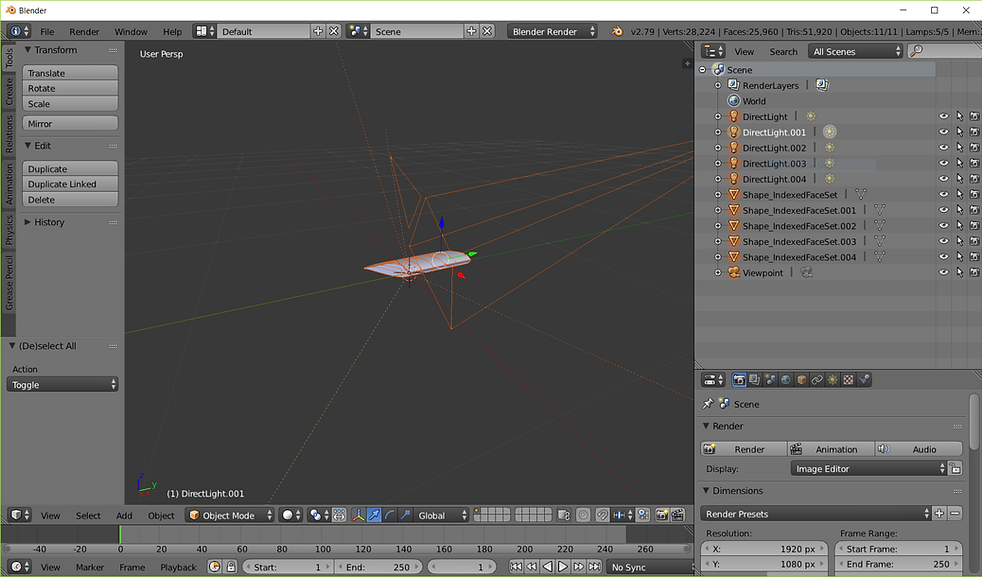Screen dimensions: 982x577
Task: Open the Render Layers properties tab
Action: coord(755,380)
